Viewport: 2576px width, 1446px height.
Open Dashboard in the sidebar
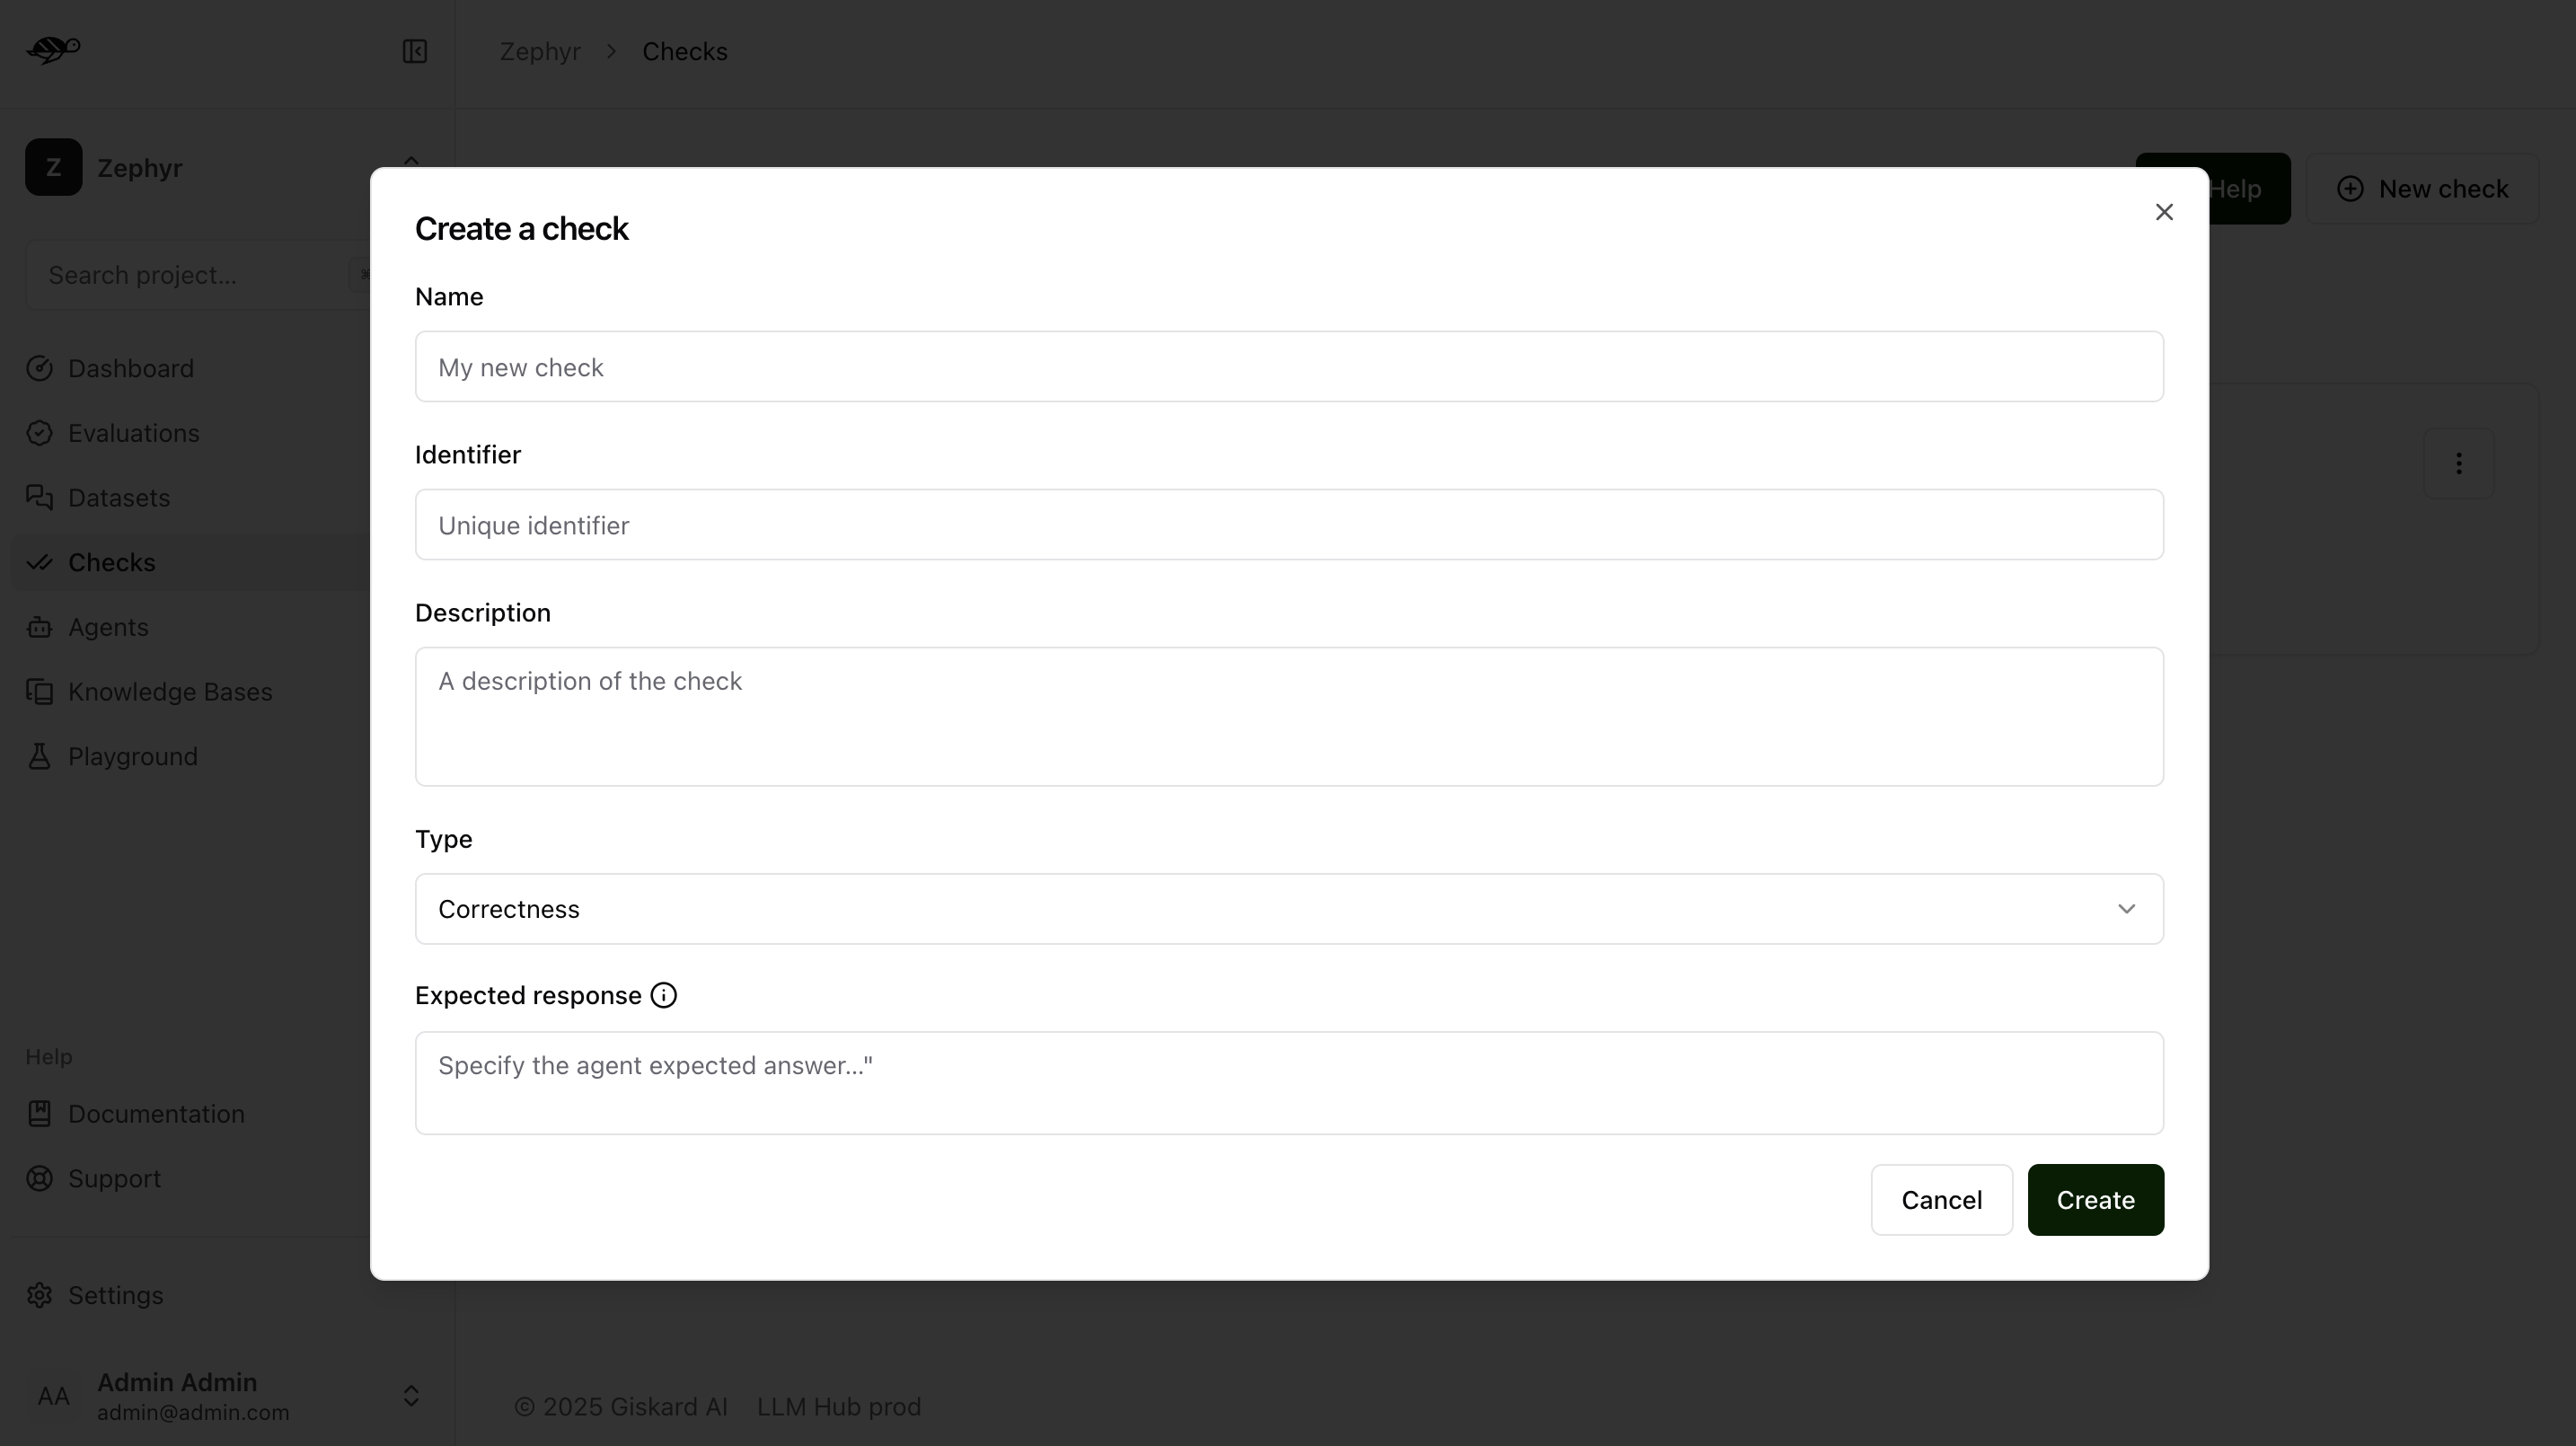190,368
